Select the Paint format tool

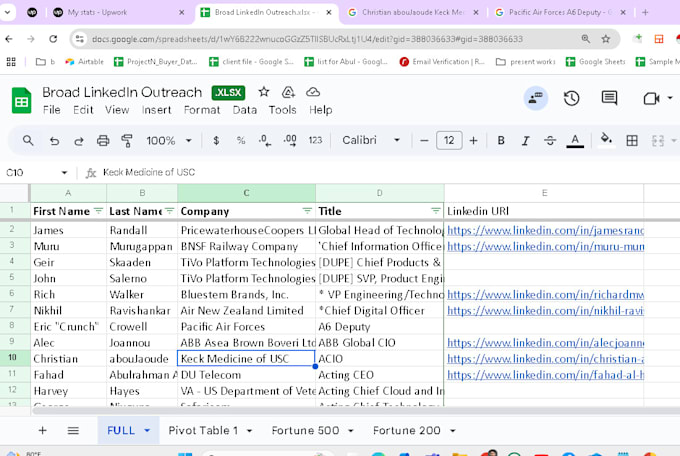128,141
